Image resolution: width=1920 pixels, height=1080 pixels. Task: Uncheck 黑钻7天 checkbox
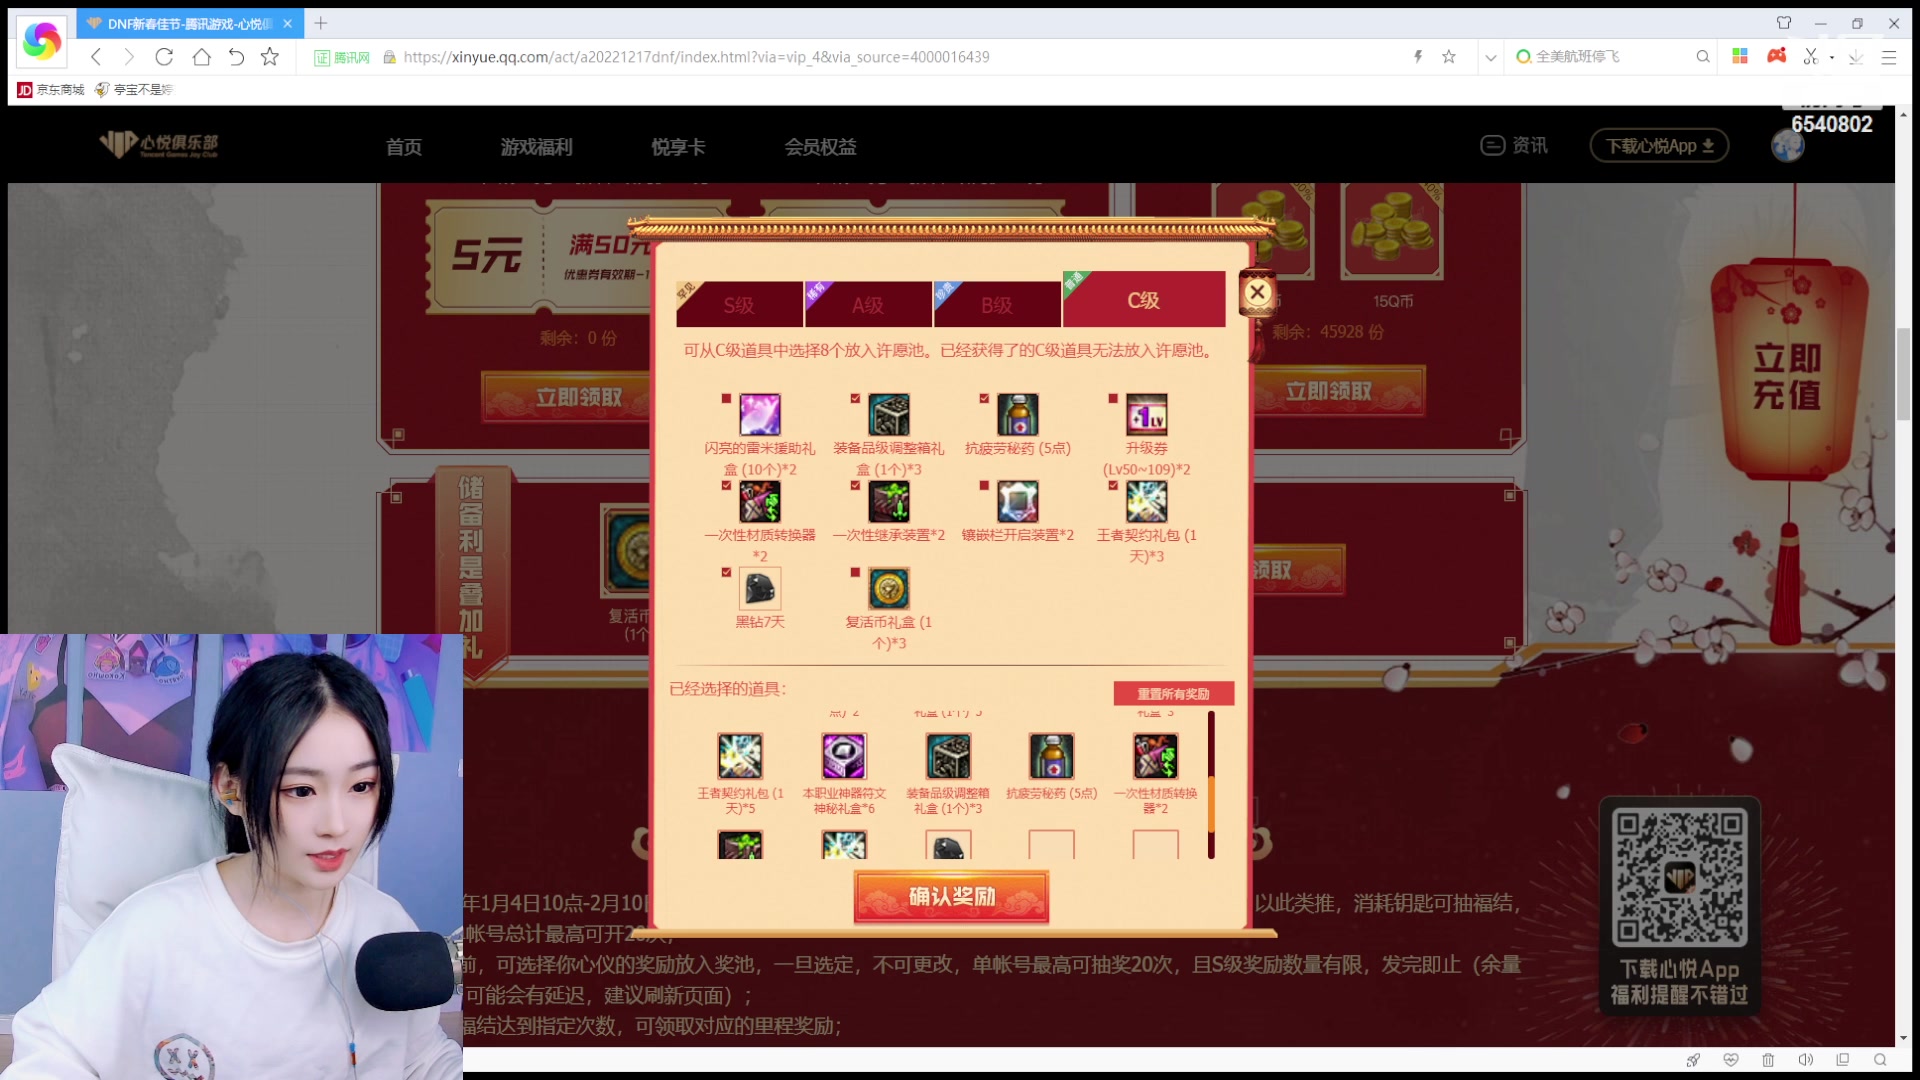click(x=726, y=572)
